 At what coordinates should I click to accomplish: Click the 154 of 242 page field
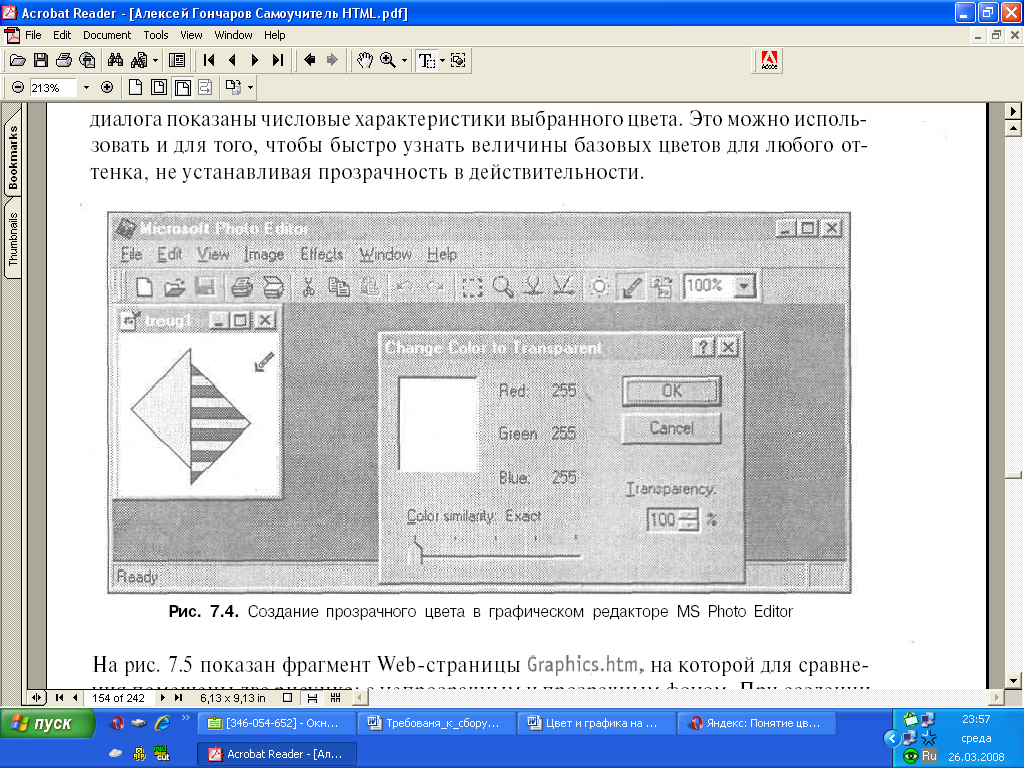pos(118,698)
